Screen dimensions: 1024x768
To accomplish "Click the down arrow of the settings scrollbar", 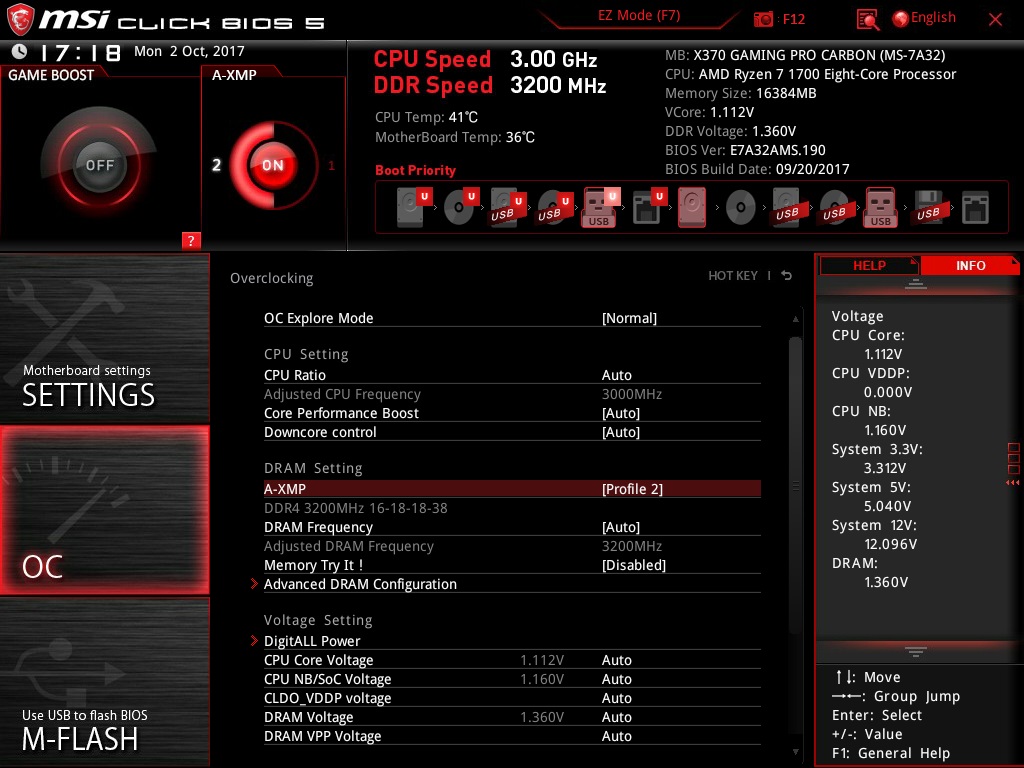I will (795, 752).
